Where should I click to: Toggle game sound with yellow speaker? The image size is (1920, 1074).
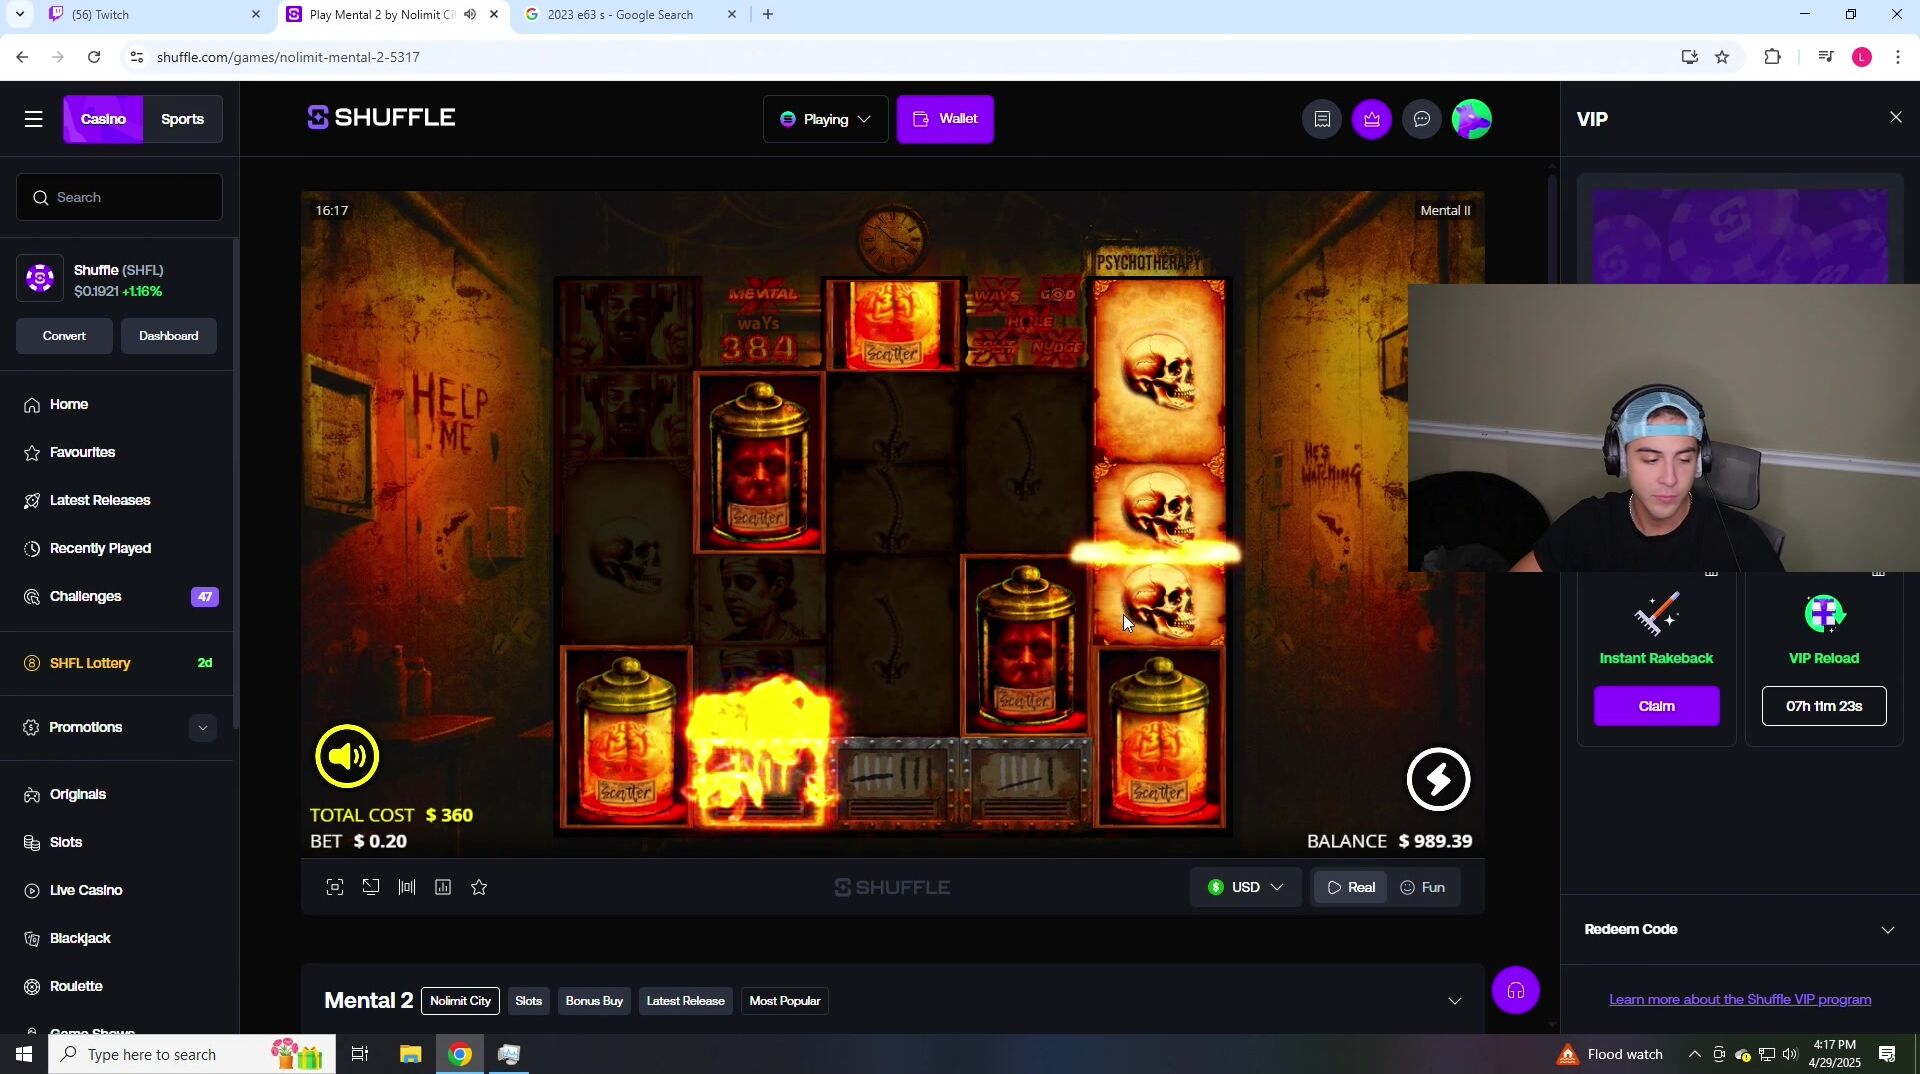[347, 757]
